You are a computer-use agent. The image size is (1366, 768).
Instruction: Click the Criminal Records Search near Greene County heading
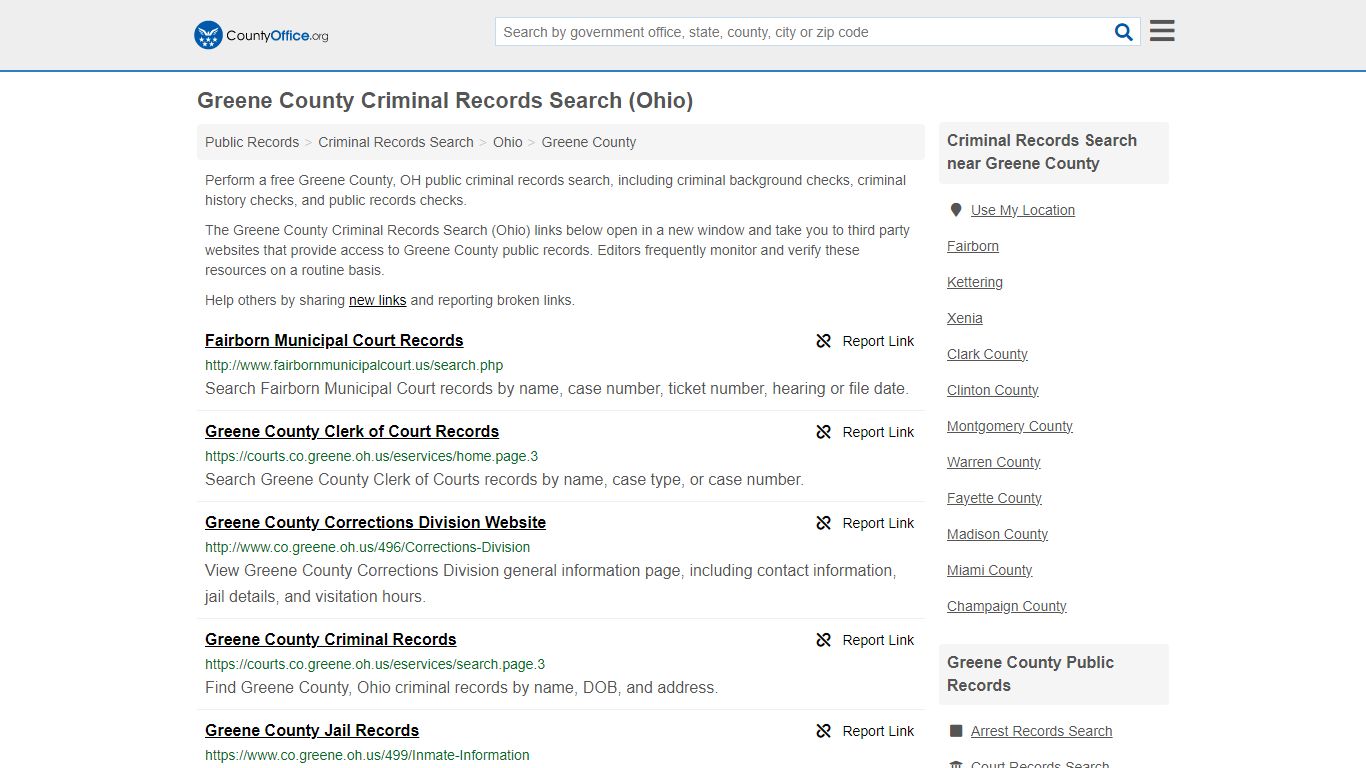pos(1042,152)
